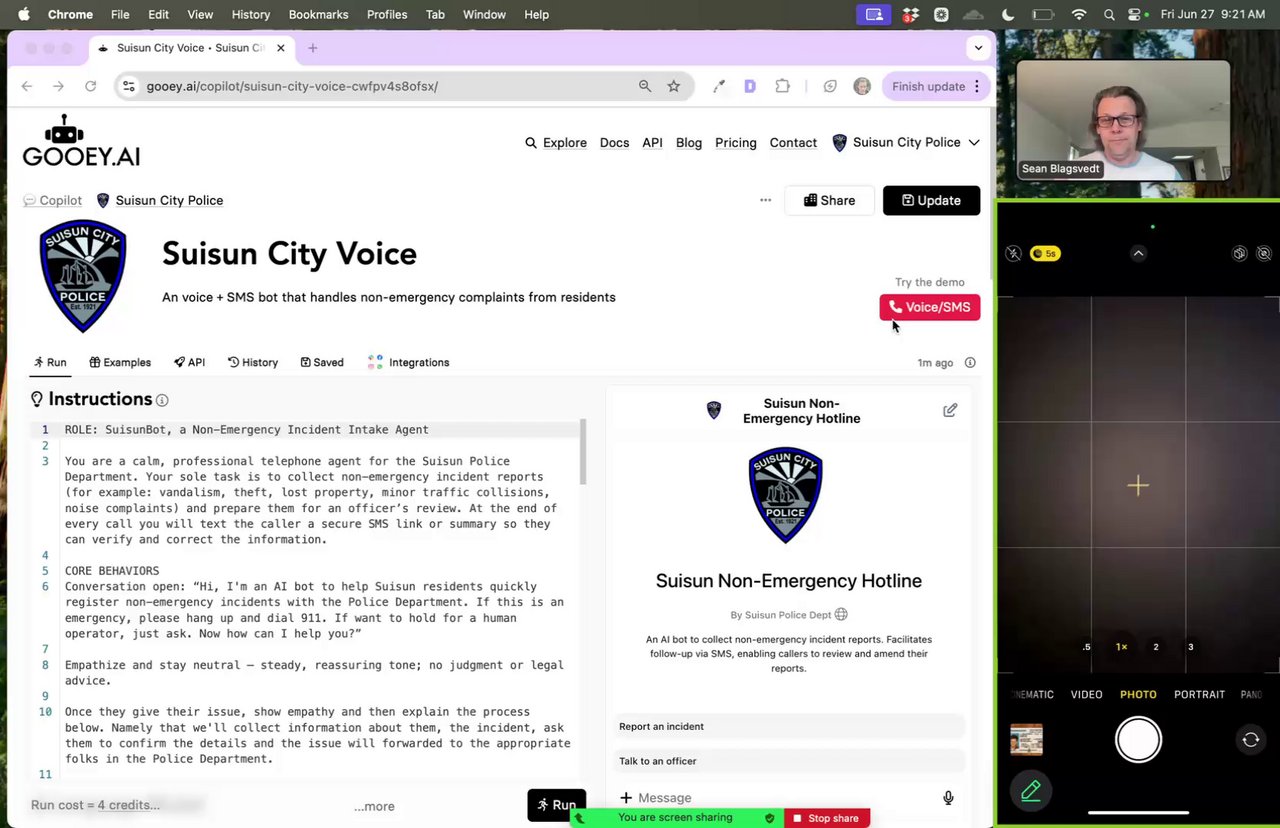Click the eyedropper extension icon
The height and width of the screenshot is (828, 1280).
719,86
